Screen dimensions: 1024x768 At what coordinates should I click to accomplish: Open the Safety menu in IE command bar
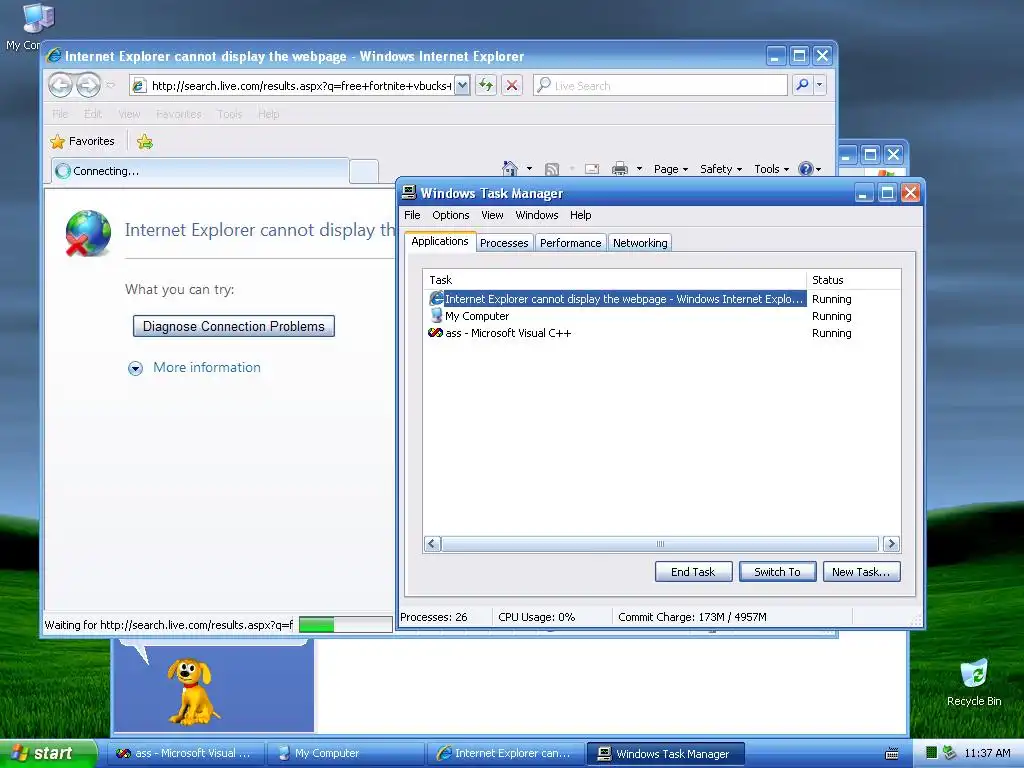(x=721, y=169)
